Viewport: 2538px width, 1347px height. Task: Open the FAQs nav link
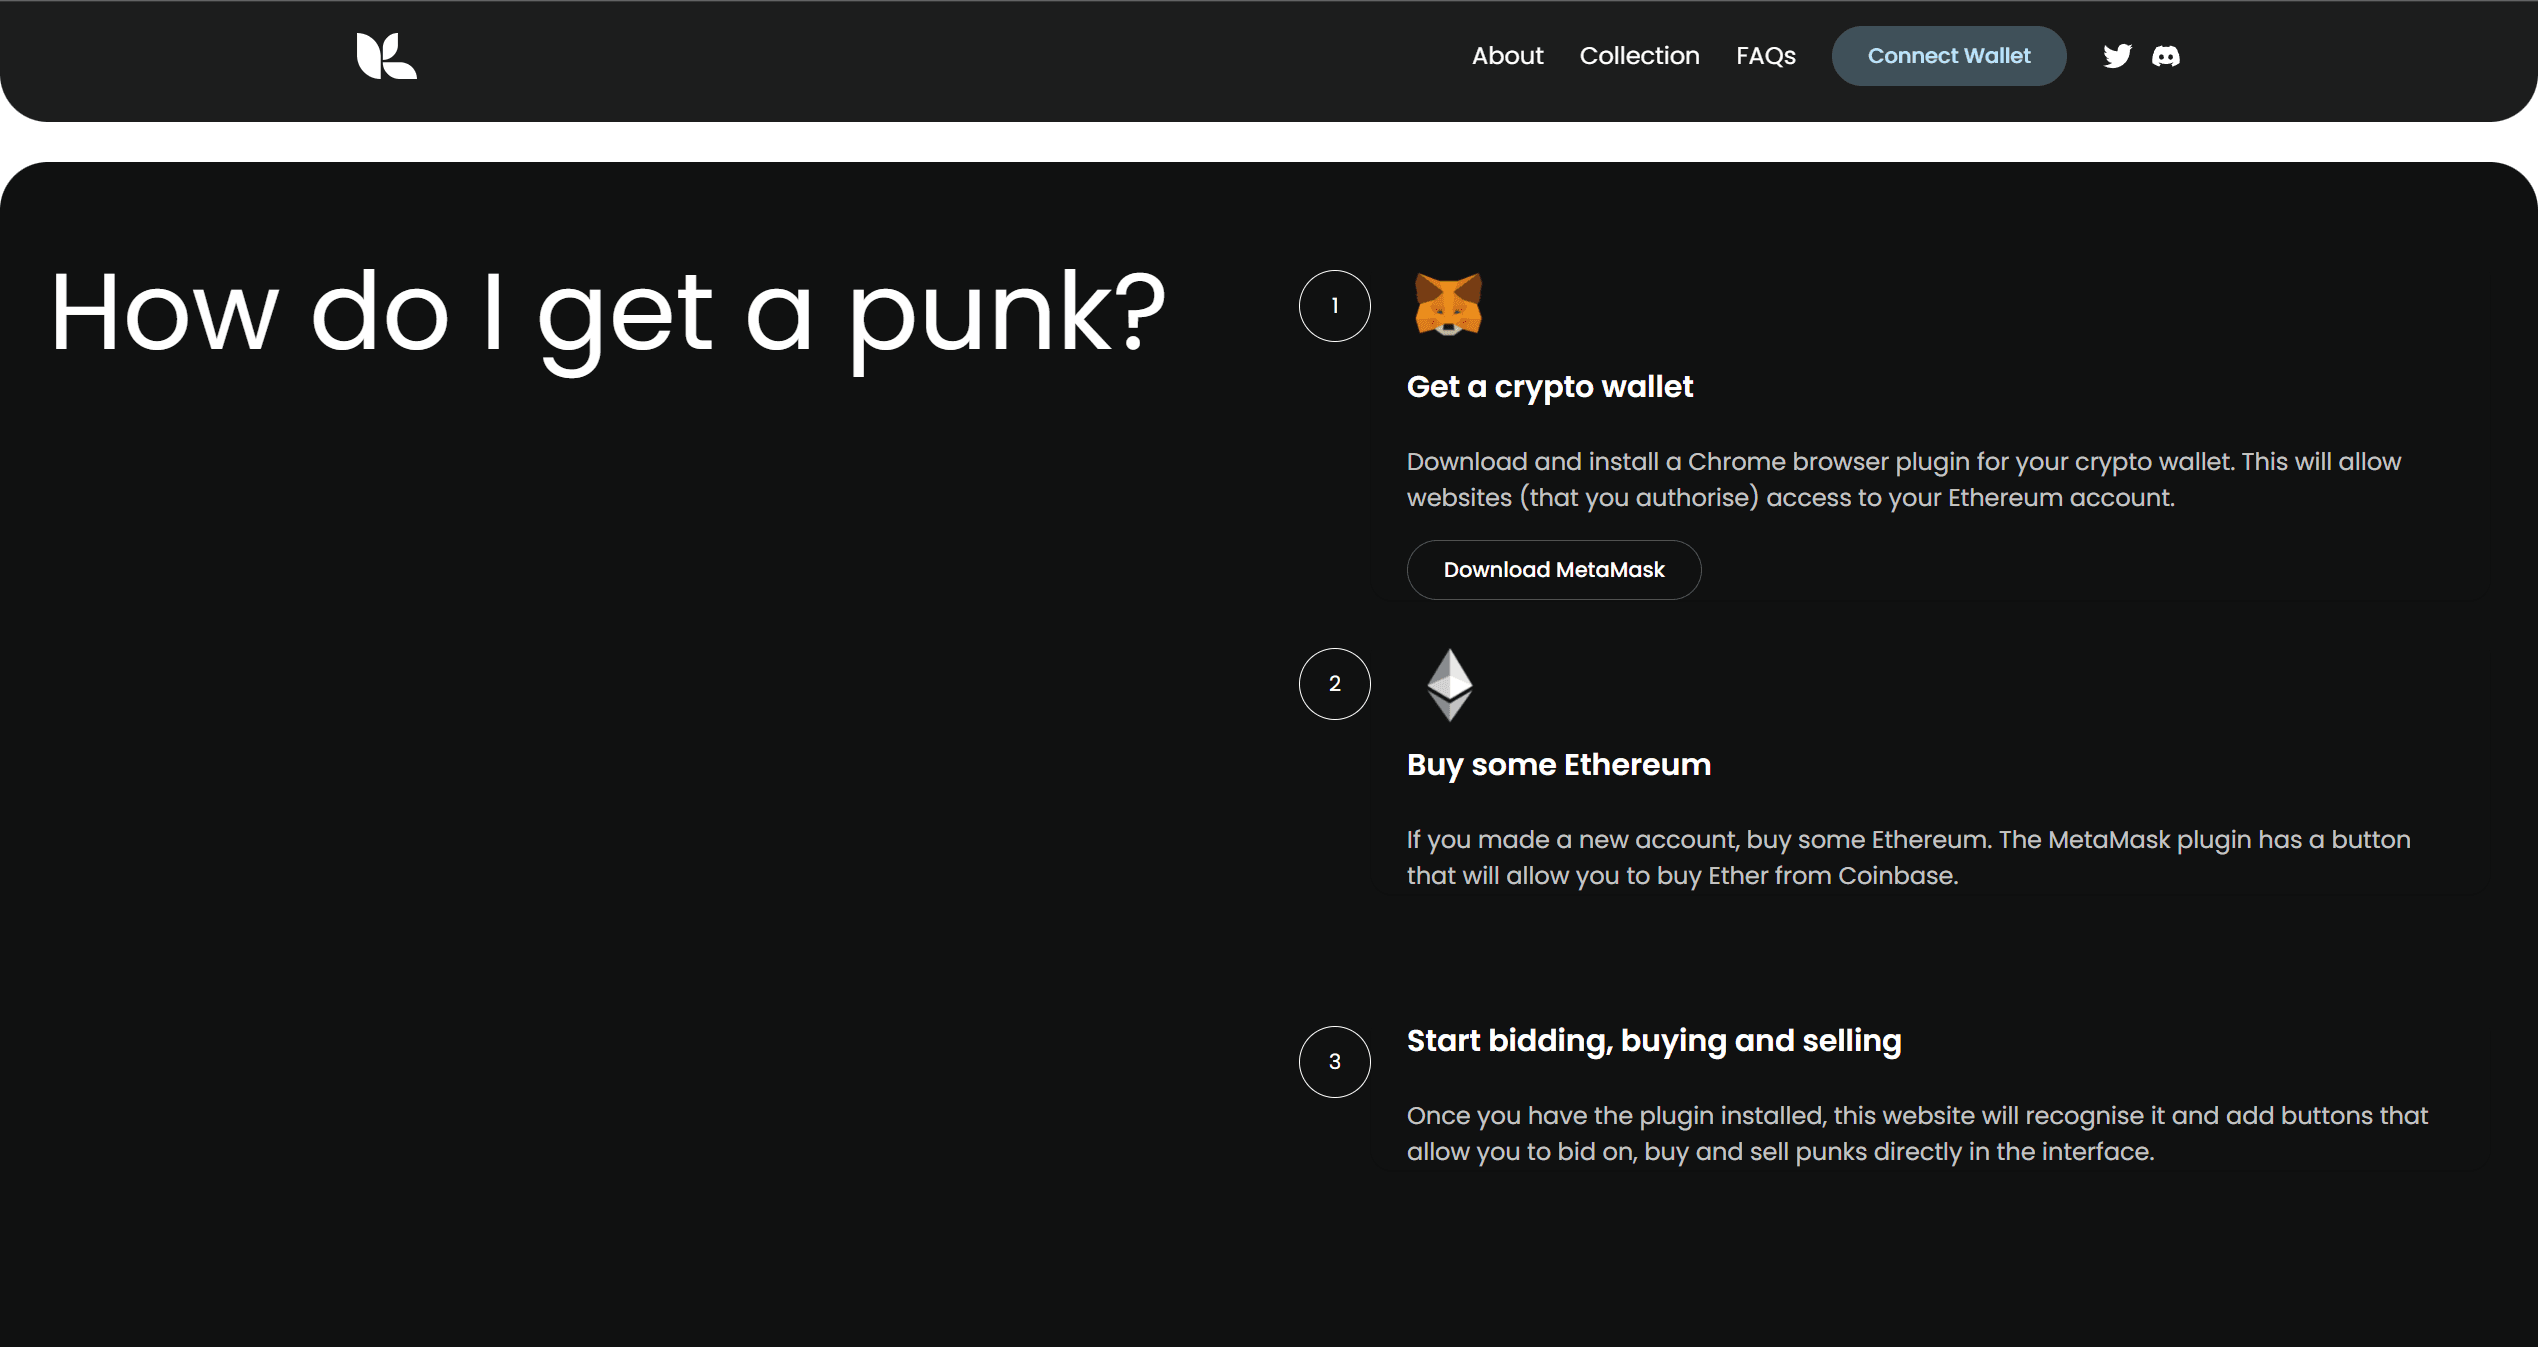point(1765,56)
